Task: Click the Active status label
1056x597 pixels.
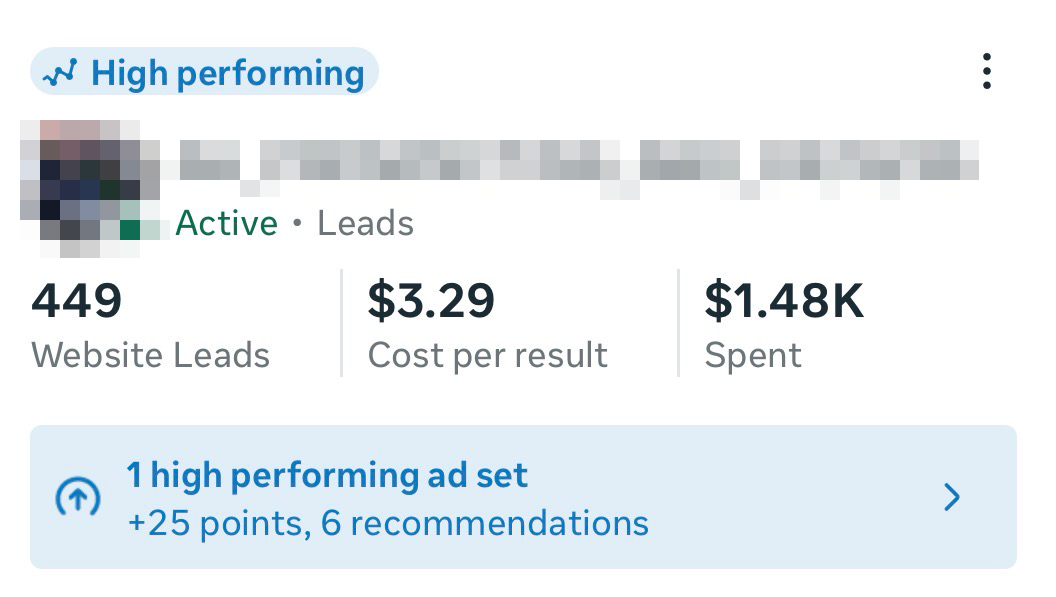Action: tap(227, 223)
